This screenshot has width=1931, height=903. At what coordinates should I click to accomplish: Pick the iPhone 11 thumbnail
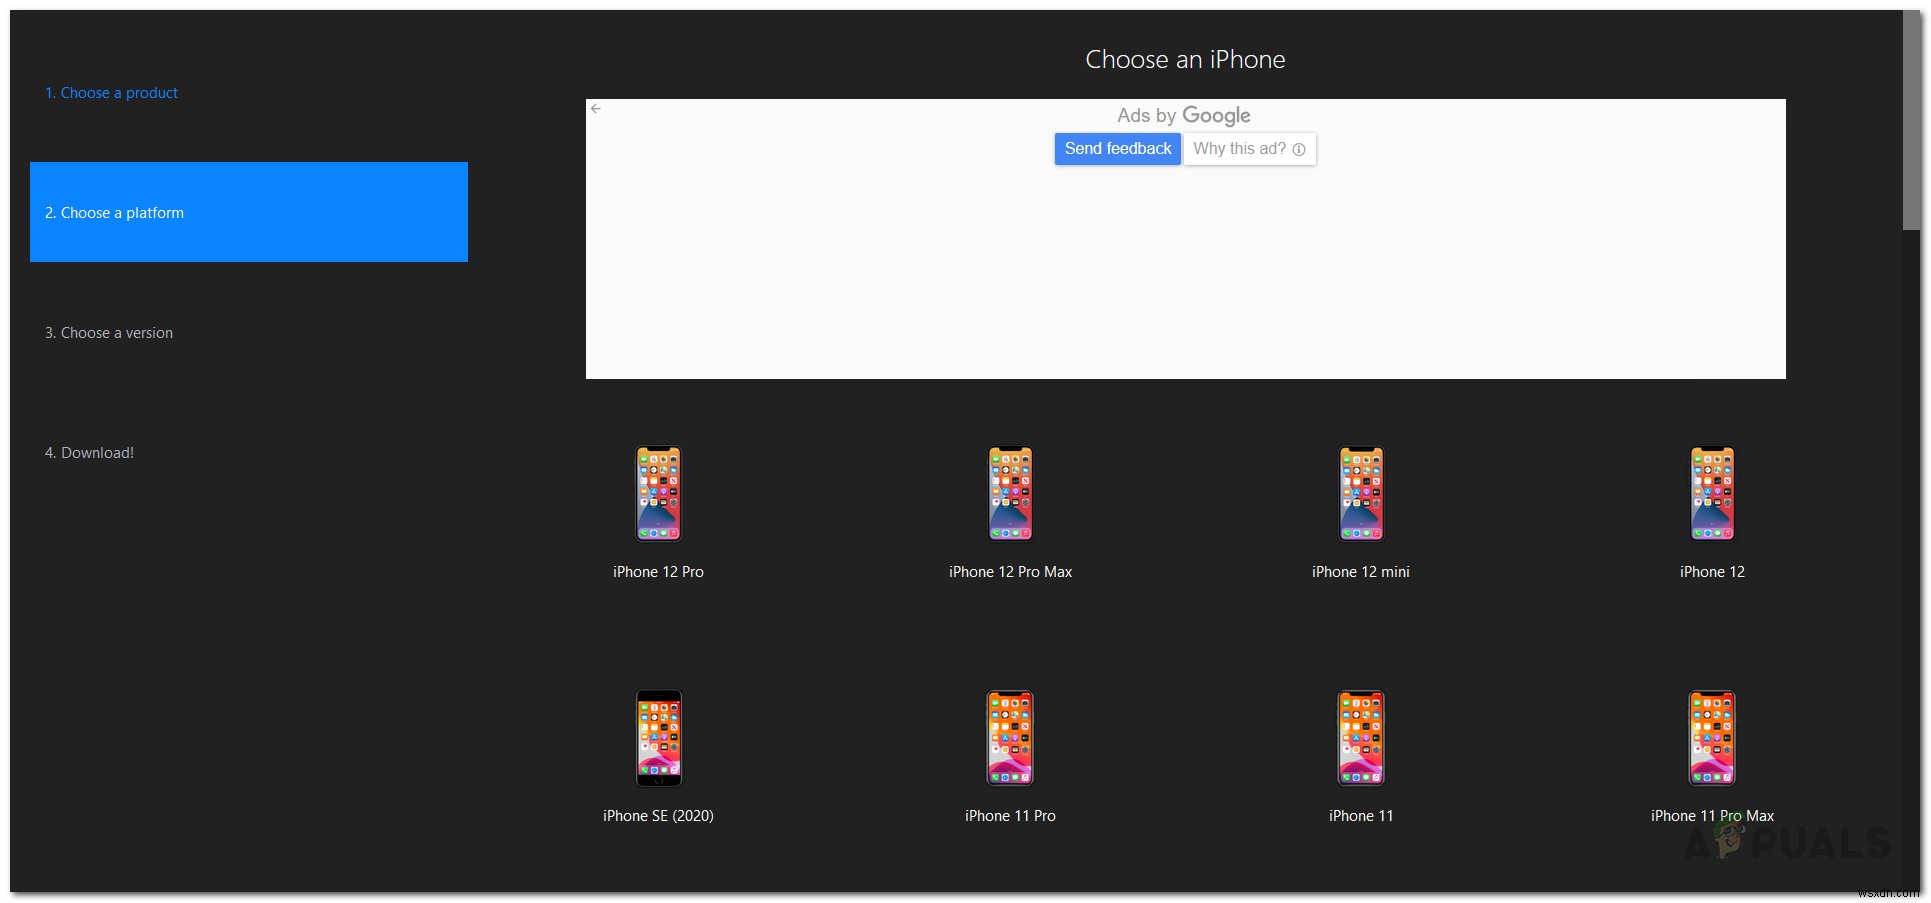click(1361, 737)
